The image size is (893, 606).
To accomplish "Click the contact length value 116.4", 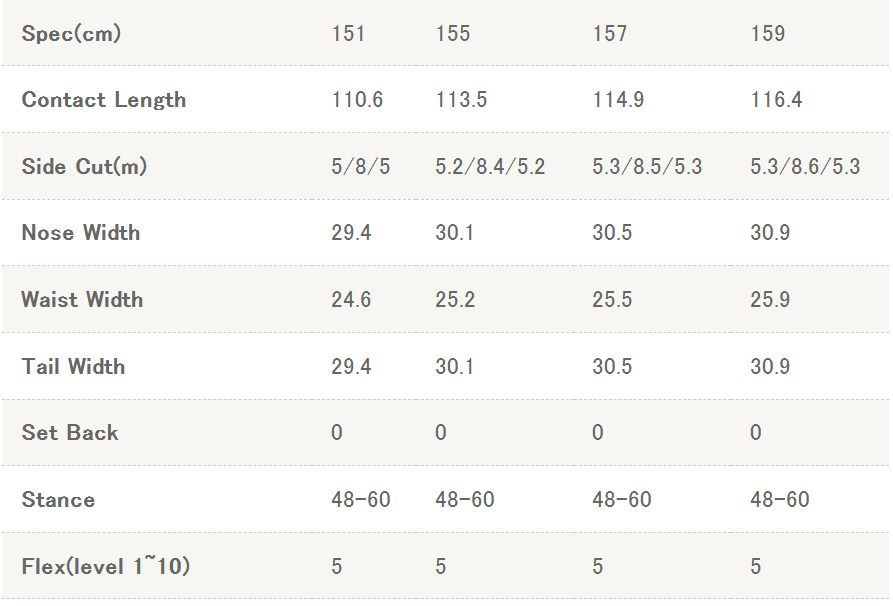I will (776, 100).
